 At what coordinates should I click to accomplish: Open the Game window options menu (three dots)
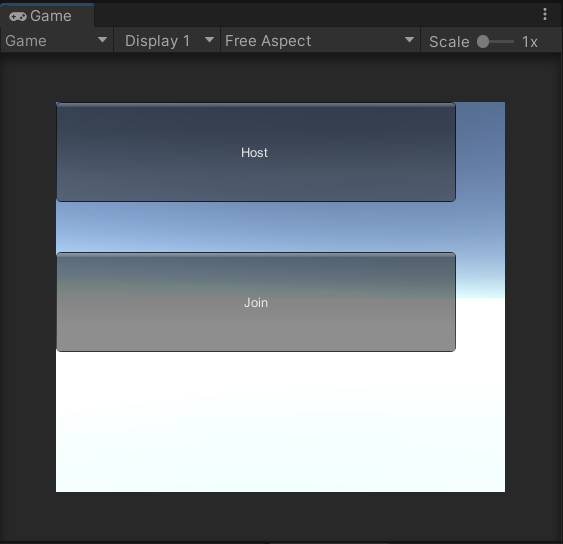pos(545,14)
